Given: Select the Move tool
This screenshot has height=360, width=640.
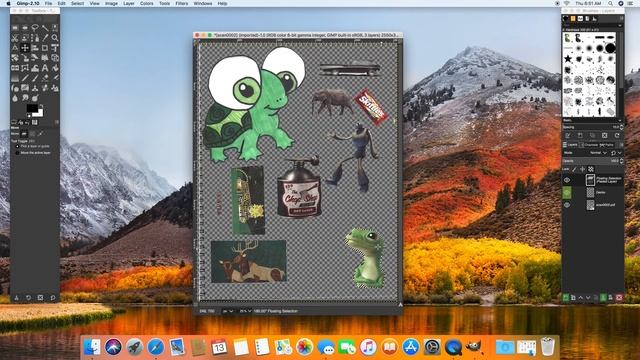Looking at the screenshot, I should coord(25,48).
